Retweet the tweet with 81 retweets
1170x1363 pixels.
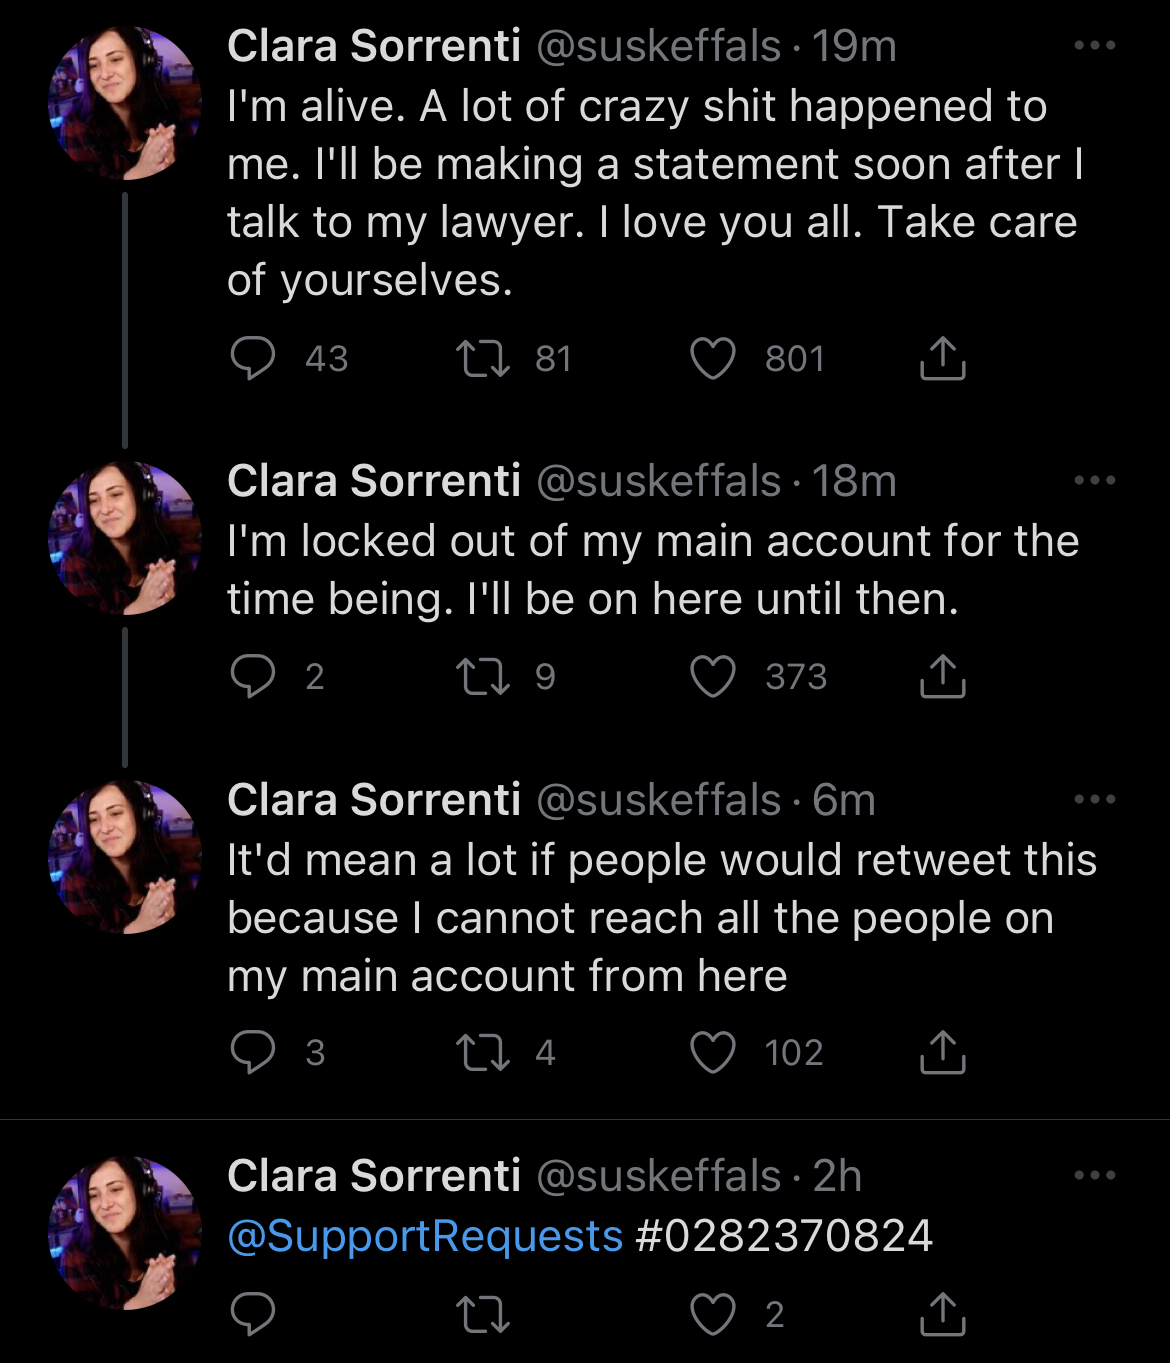click(483, 358)
